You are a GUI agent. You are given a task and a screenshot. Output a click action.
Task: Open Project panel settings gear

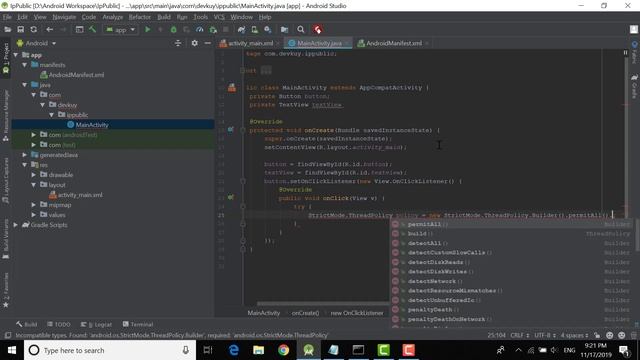(x=195, y=43)
